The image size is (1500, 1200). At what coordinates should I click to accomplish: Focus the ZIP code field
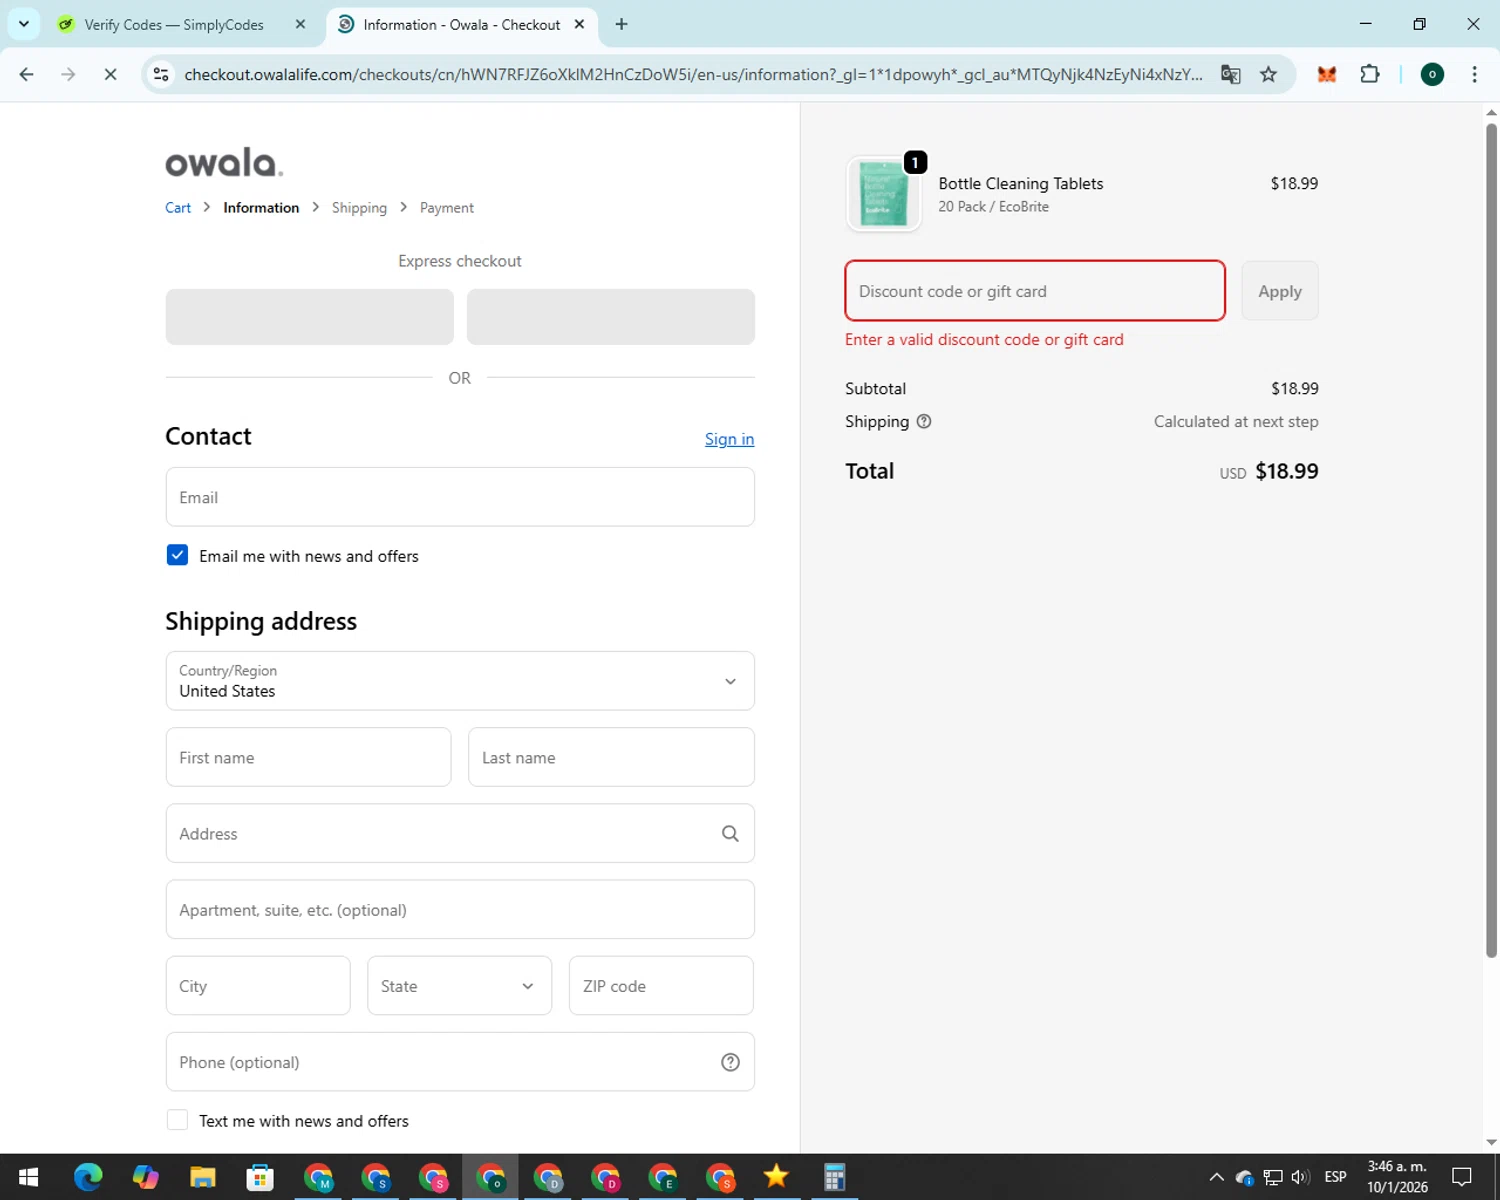coord(661,986)
